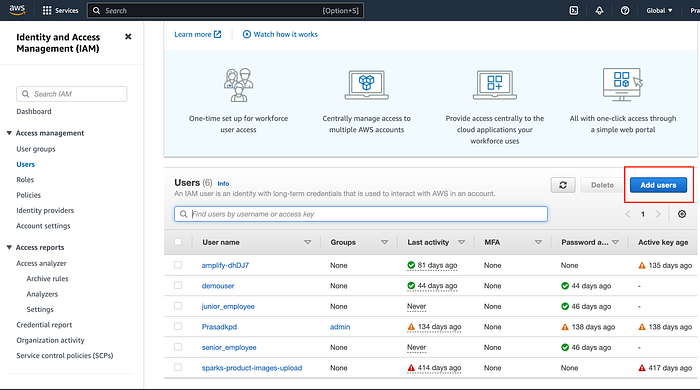Click the search magnifier in Find users field
The width and height of the screenshot is (700, 390).
tap(183, 214)
